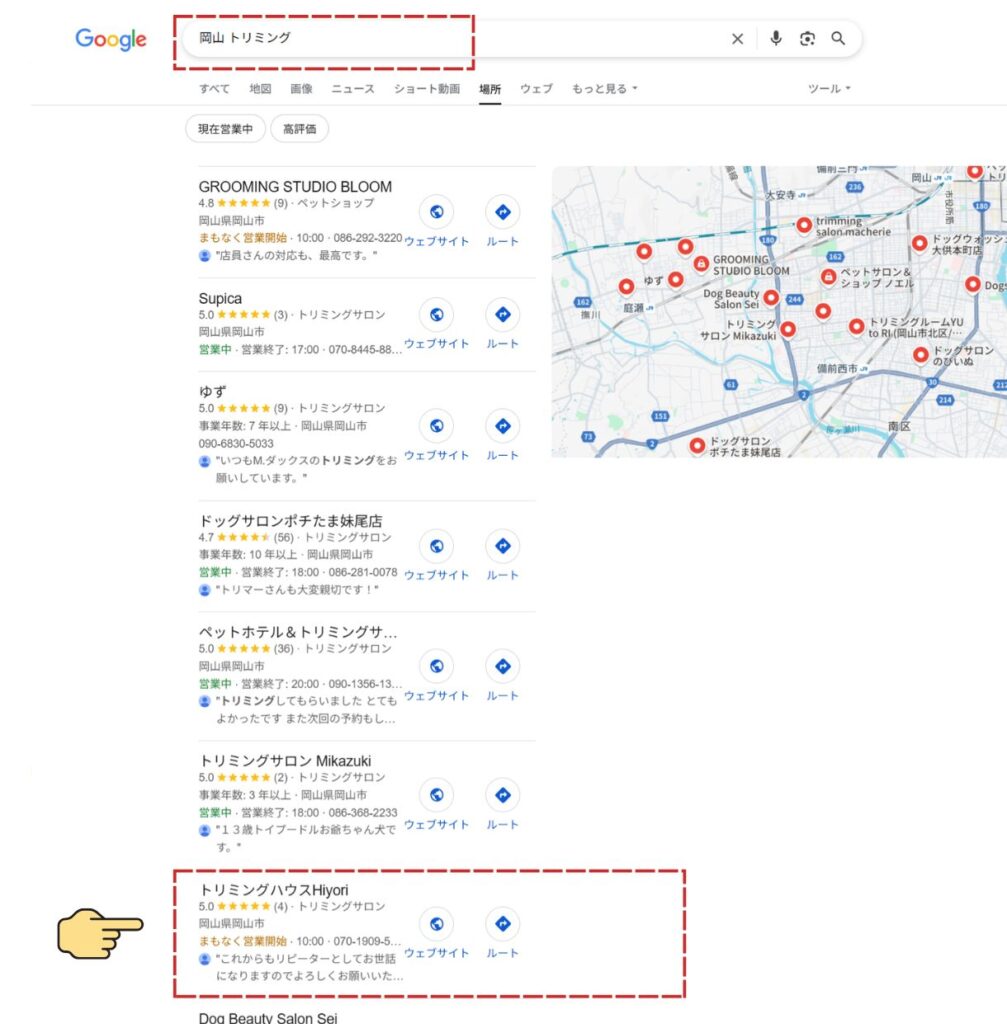Select GROOMING STUDIO BLOOM map pin

701,263
